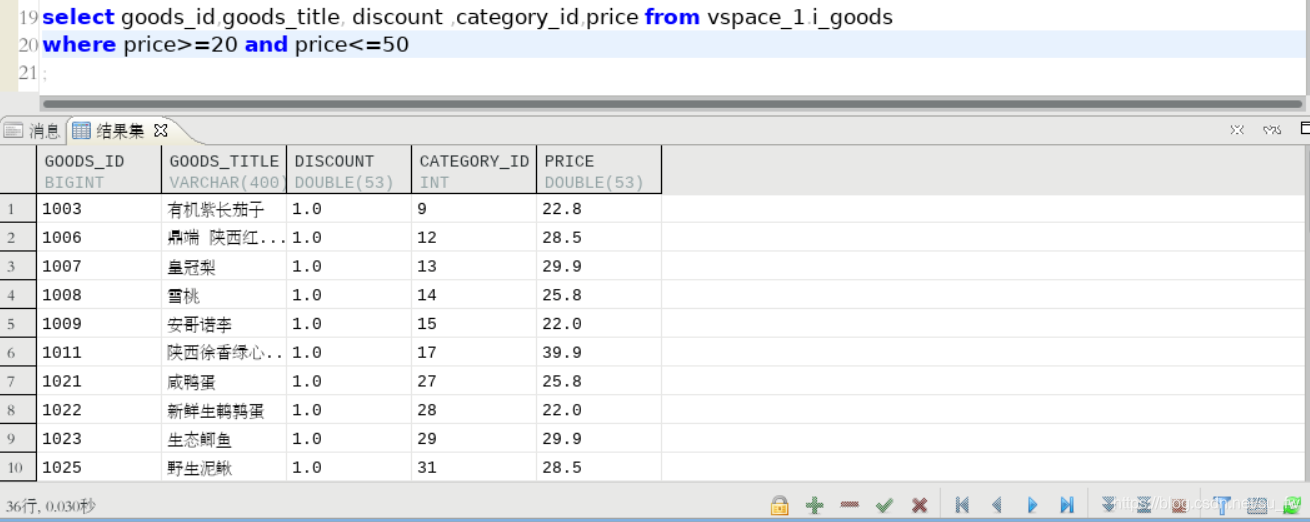Click cell 生态鲫鱼
This screenshot has width=1310, height=522.
[x=224, y=439]
